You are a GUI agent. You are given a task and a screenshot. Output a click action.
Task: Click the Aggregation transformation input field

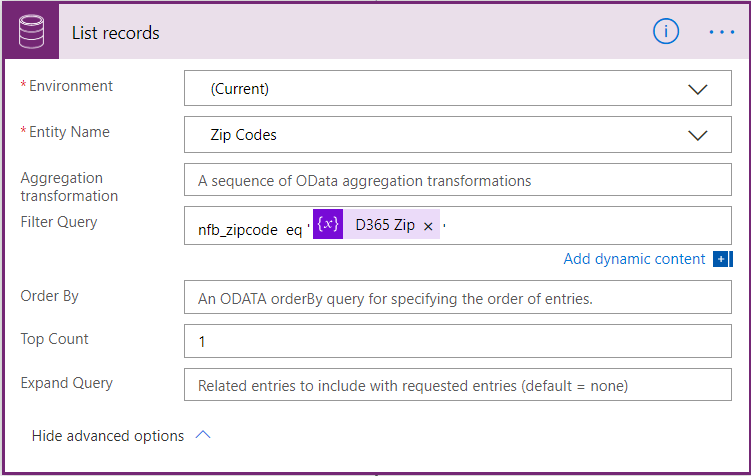coord(457,181)
